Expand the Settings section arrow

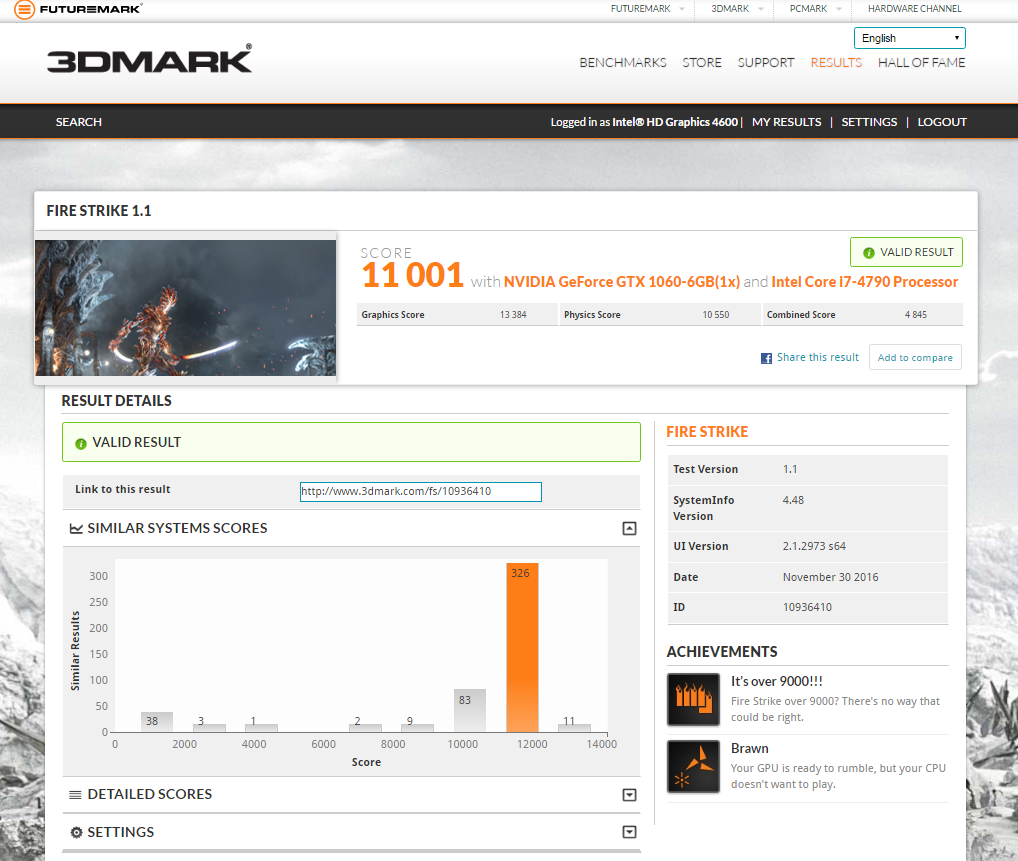(629, 832)
